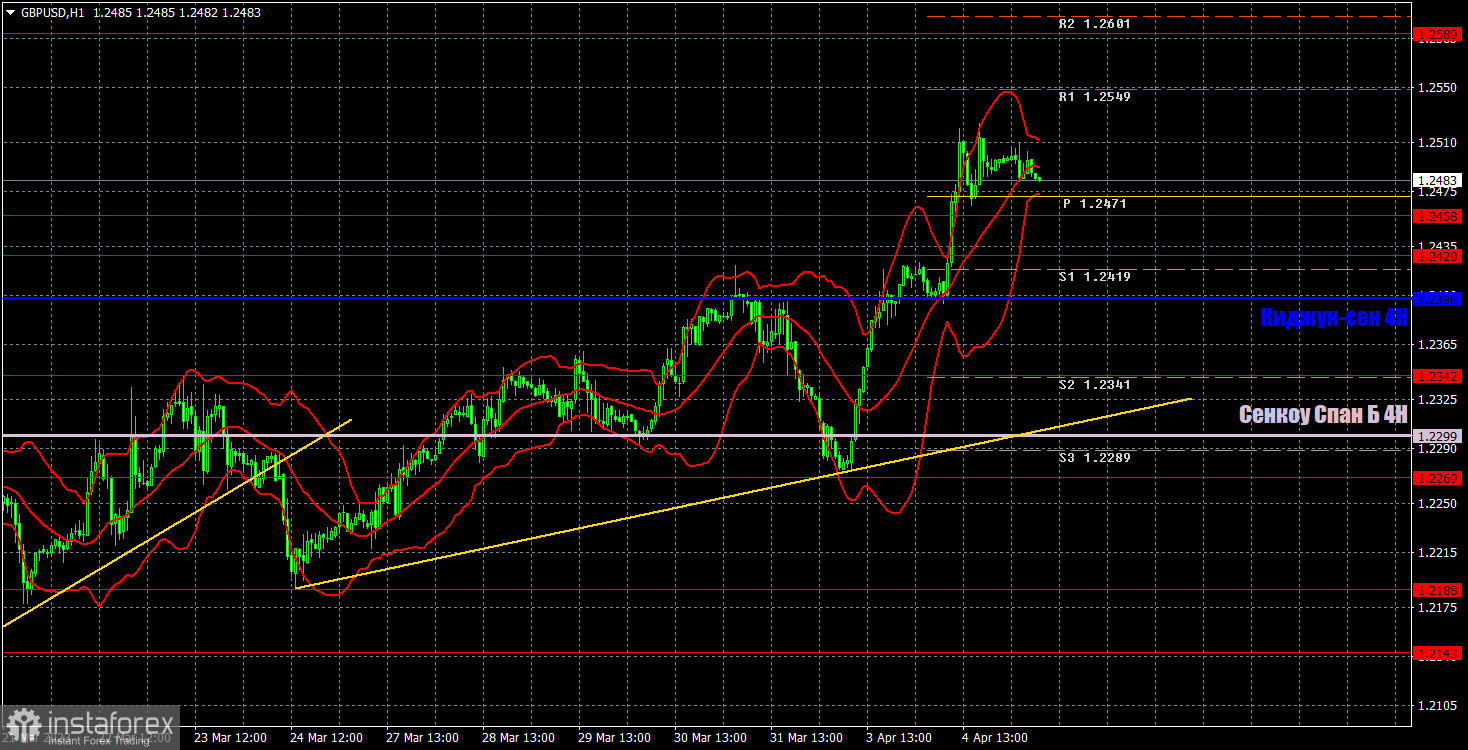Select the S3 1.2289 support label
This screenshot has width=1468, height=750.
(1094, 457)
